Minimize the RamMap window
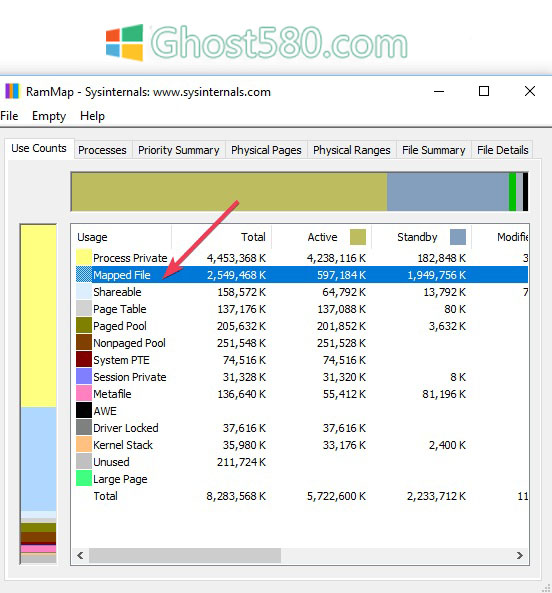 coord(439,91)
